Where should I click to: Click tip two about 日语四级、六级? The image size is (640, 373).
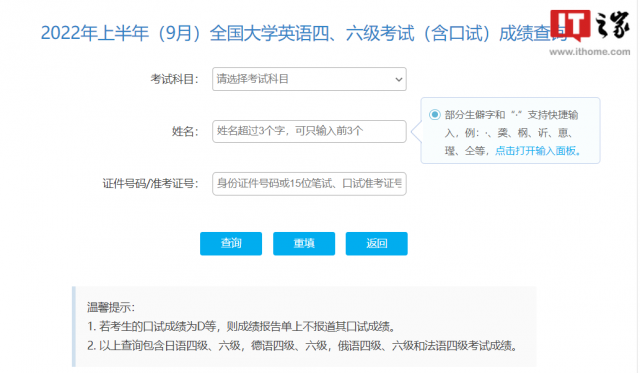[x=302, y=346]
